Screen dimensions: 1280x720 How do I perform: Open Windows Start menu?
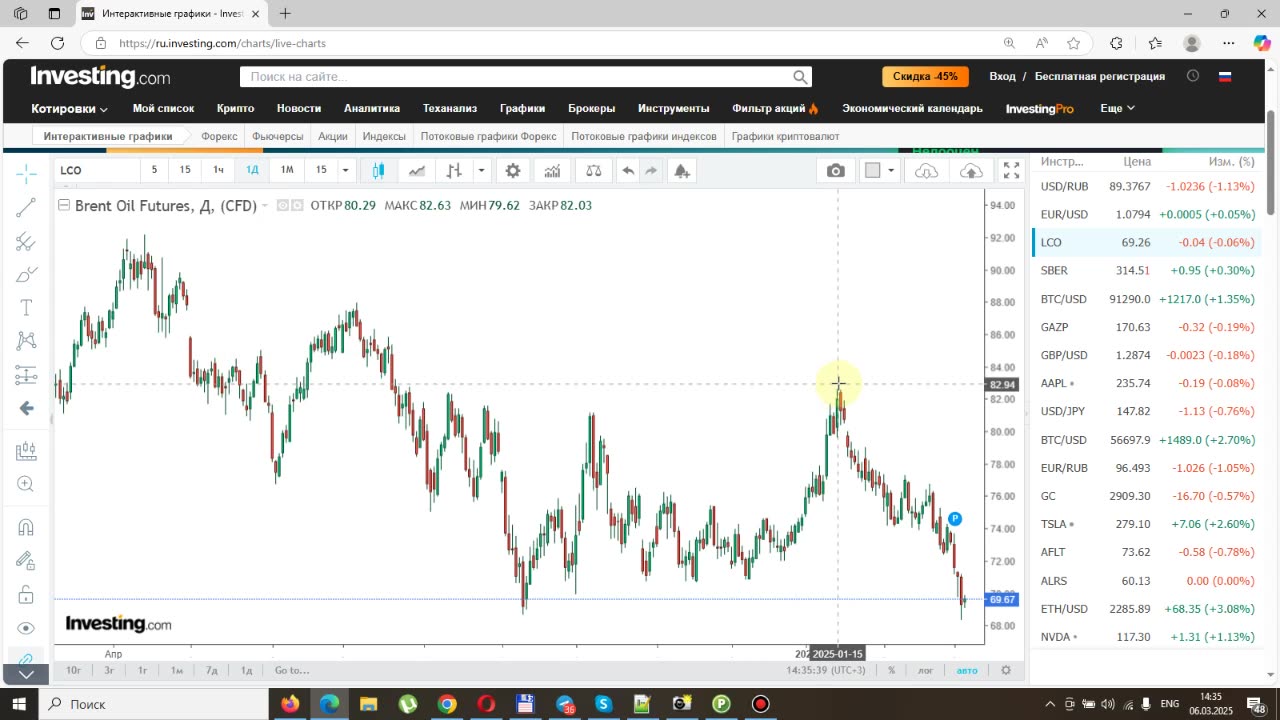(20, 704)
